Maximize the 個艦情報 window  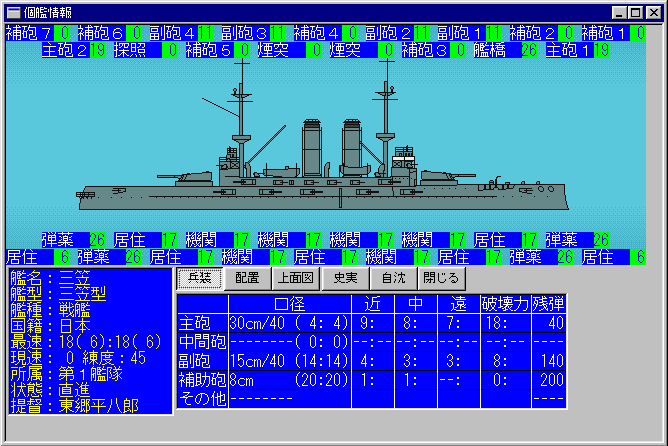[x=635, y=13]
